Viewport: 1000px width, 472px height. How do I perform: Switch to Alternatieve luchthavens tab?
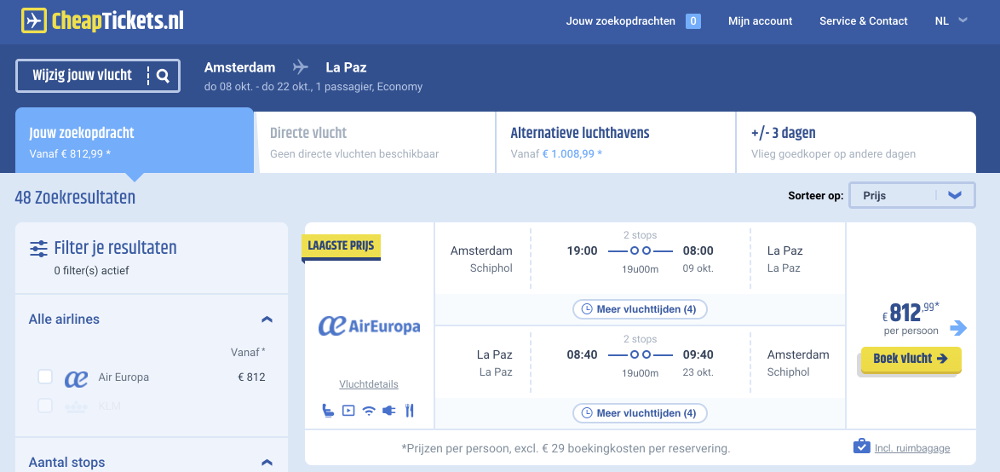(x=616, y=142)
